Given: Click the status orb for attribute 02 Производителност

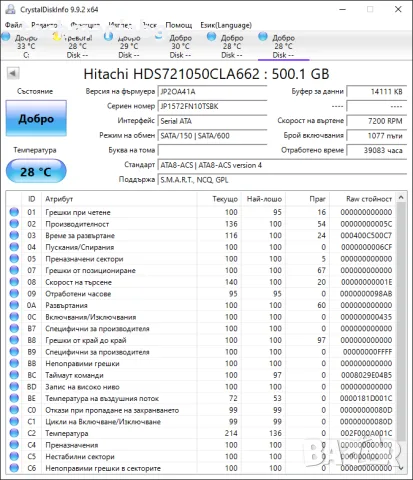Looking at the screenshot, I should [x=14, y=224].
